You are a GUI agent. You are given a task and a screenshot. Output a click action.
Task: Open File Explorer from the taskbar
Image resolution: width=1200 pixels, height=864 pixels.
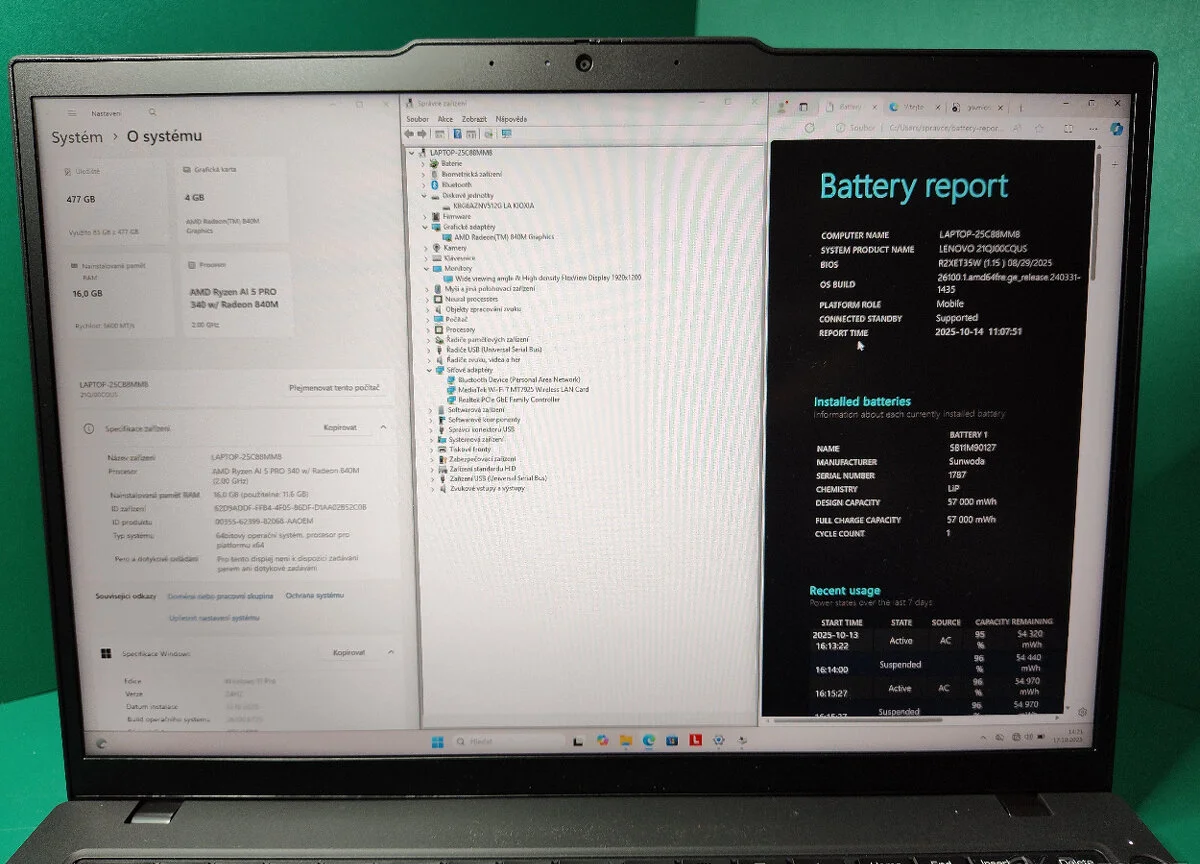click(626, 740)
